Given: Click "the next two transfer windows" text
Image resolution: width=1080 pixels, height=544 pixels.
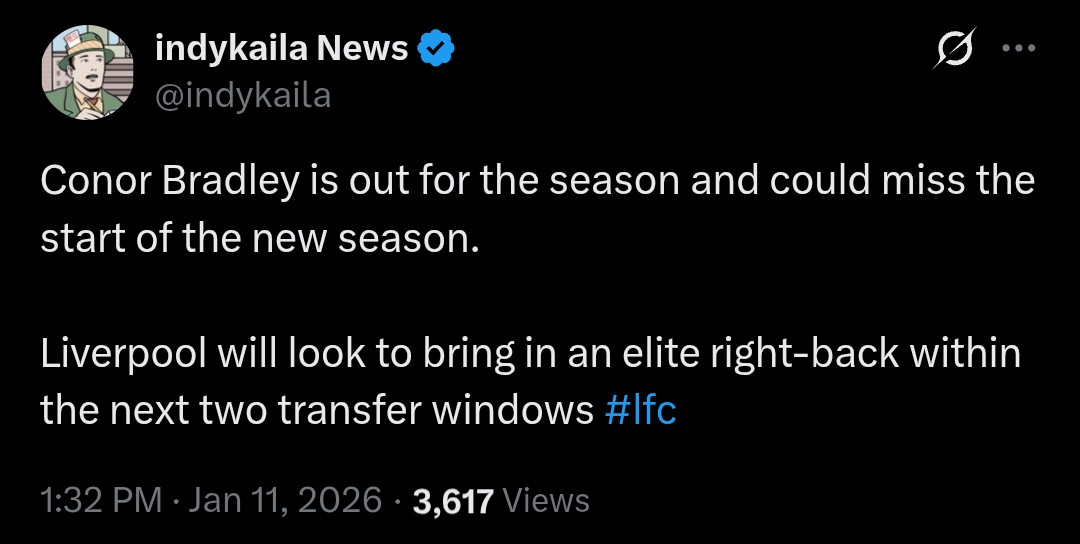Looking at the screenshot, I should (x=317, y=412).
